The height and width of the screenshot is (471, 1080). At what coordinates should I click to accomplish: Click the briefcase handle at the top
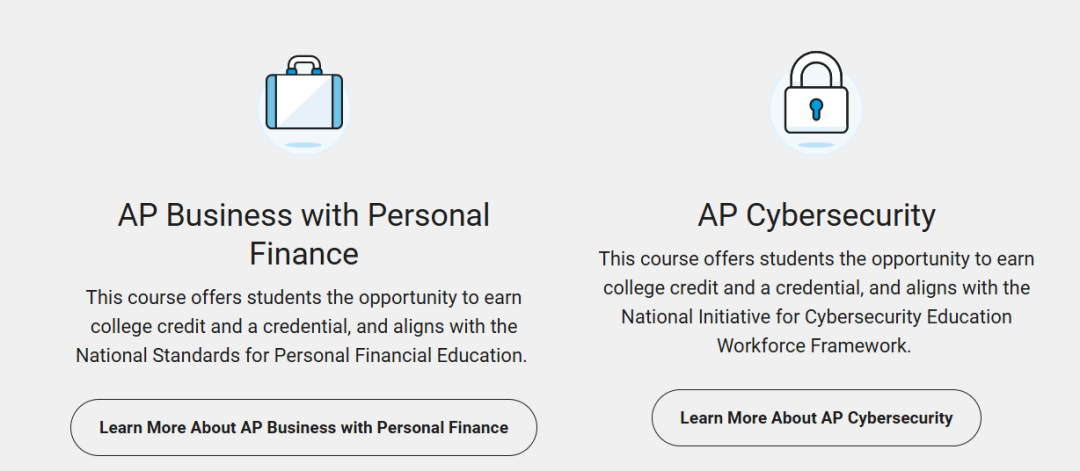tap(304, 65)
